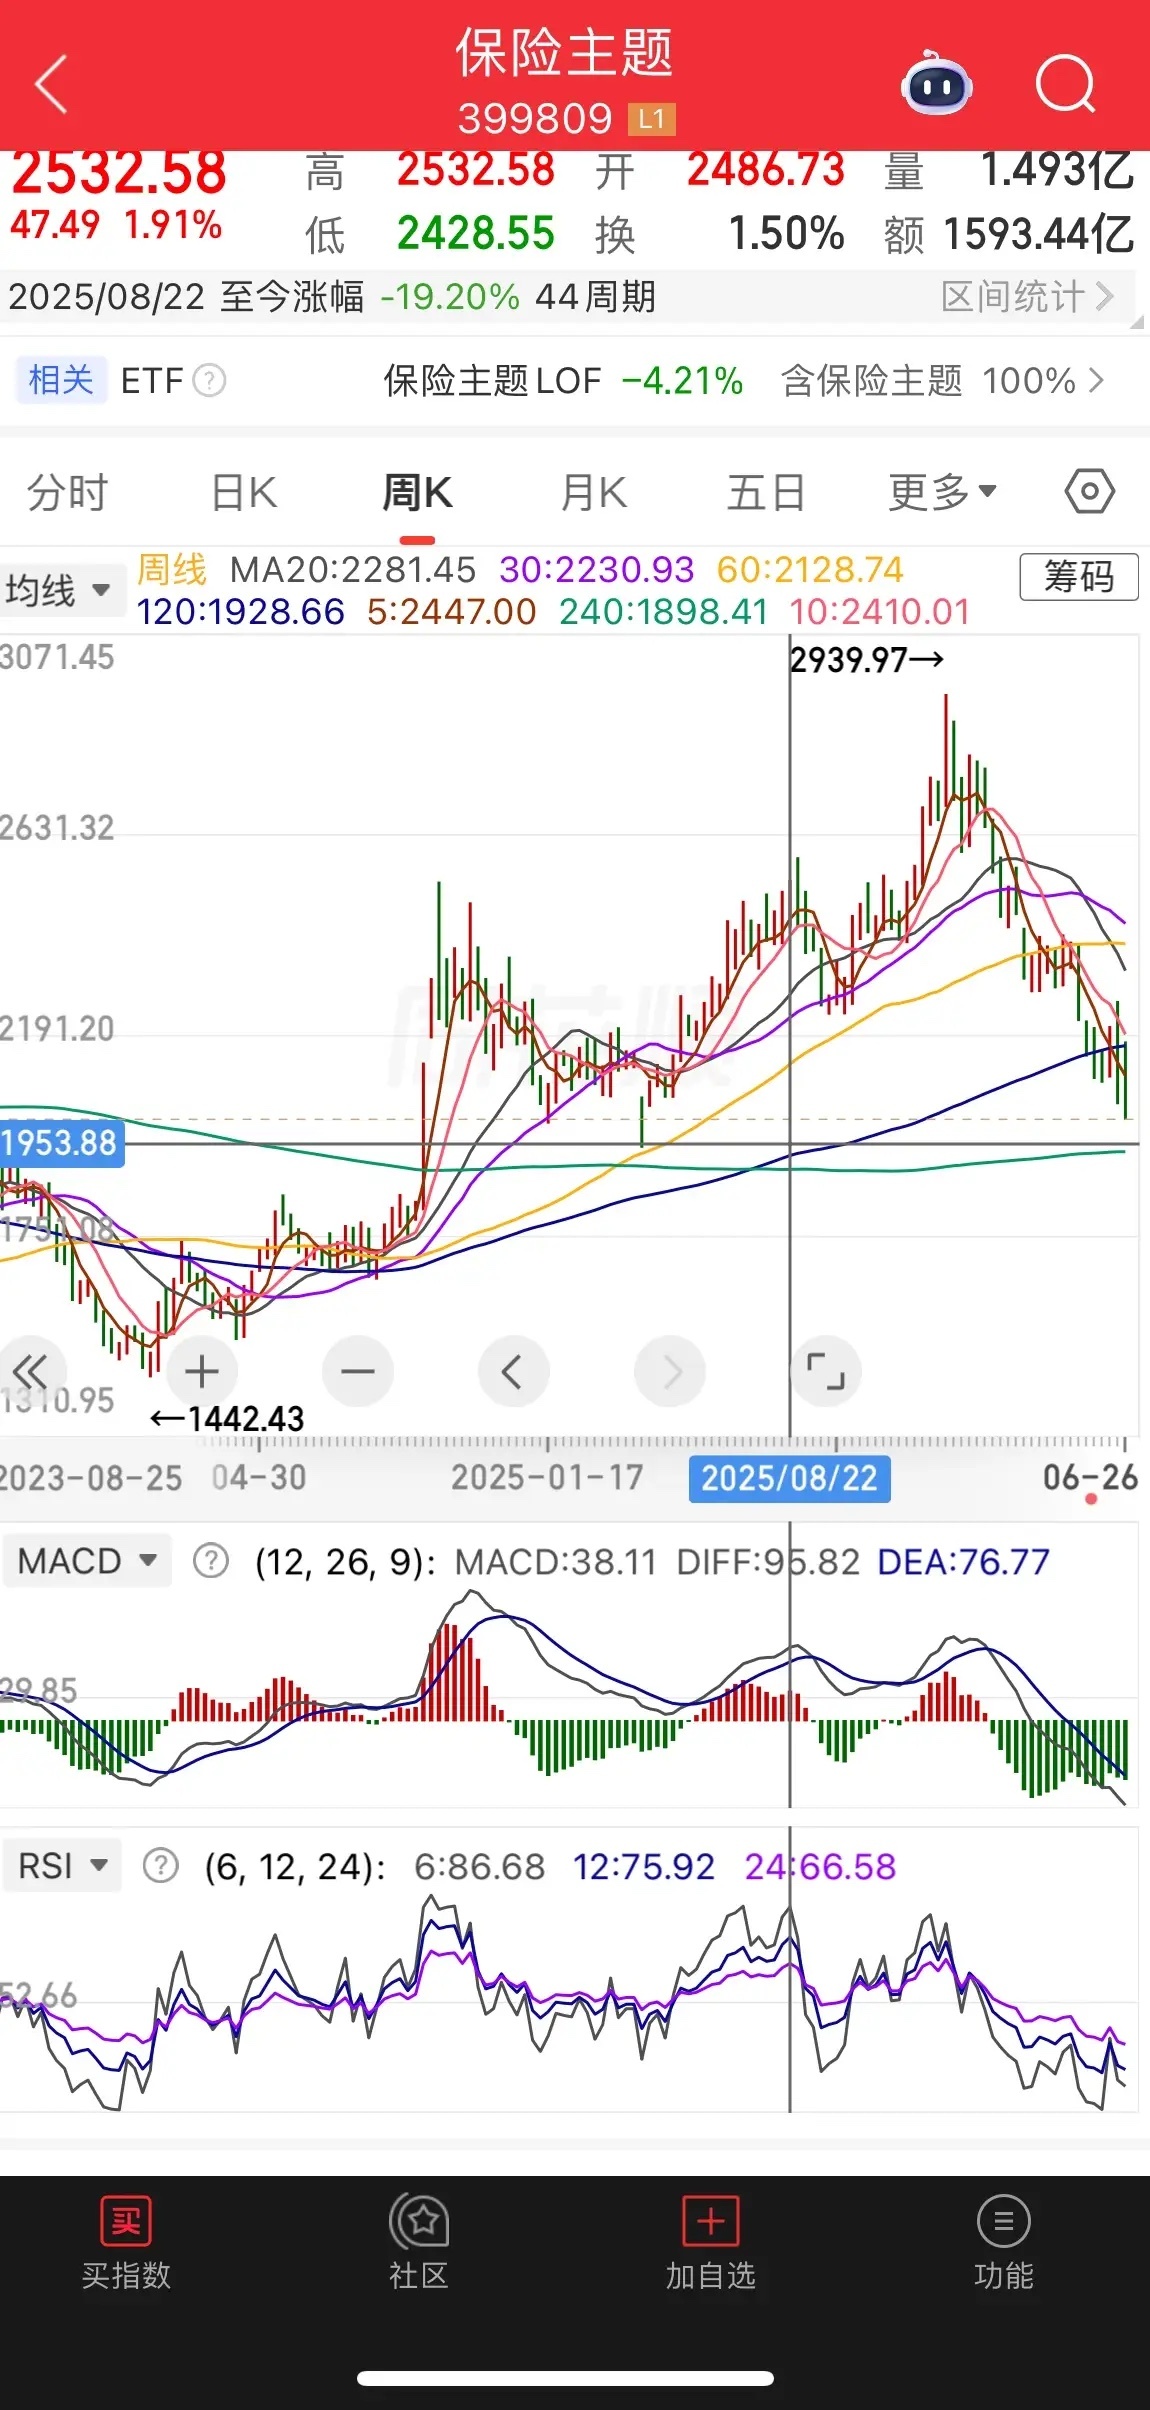The height and width of the screenshot is (2410, 1150).
Task: Open search with the magnifier icon
Action: [1066, 84]
